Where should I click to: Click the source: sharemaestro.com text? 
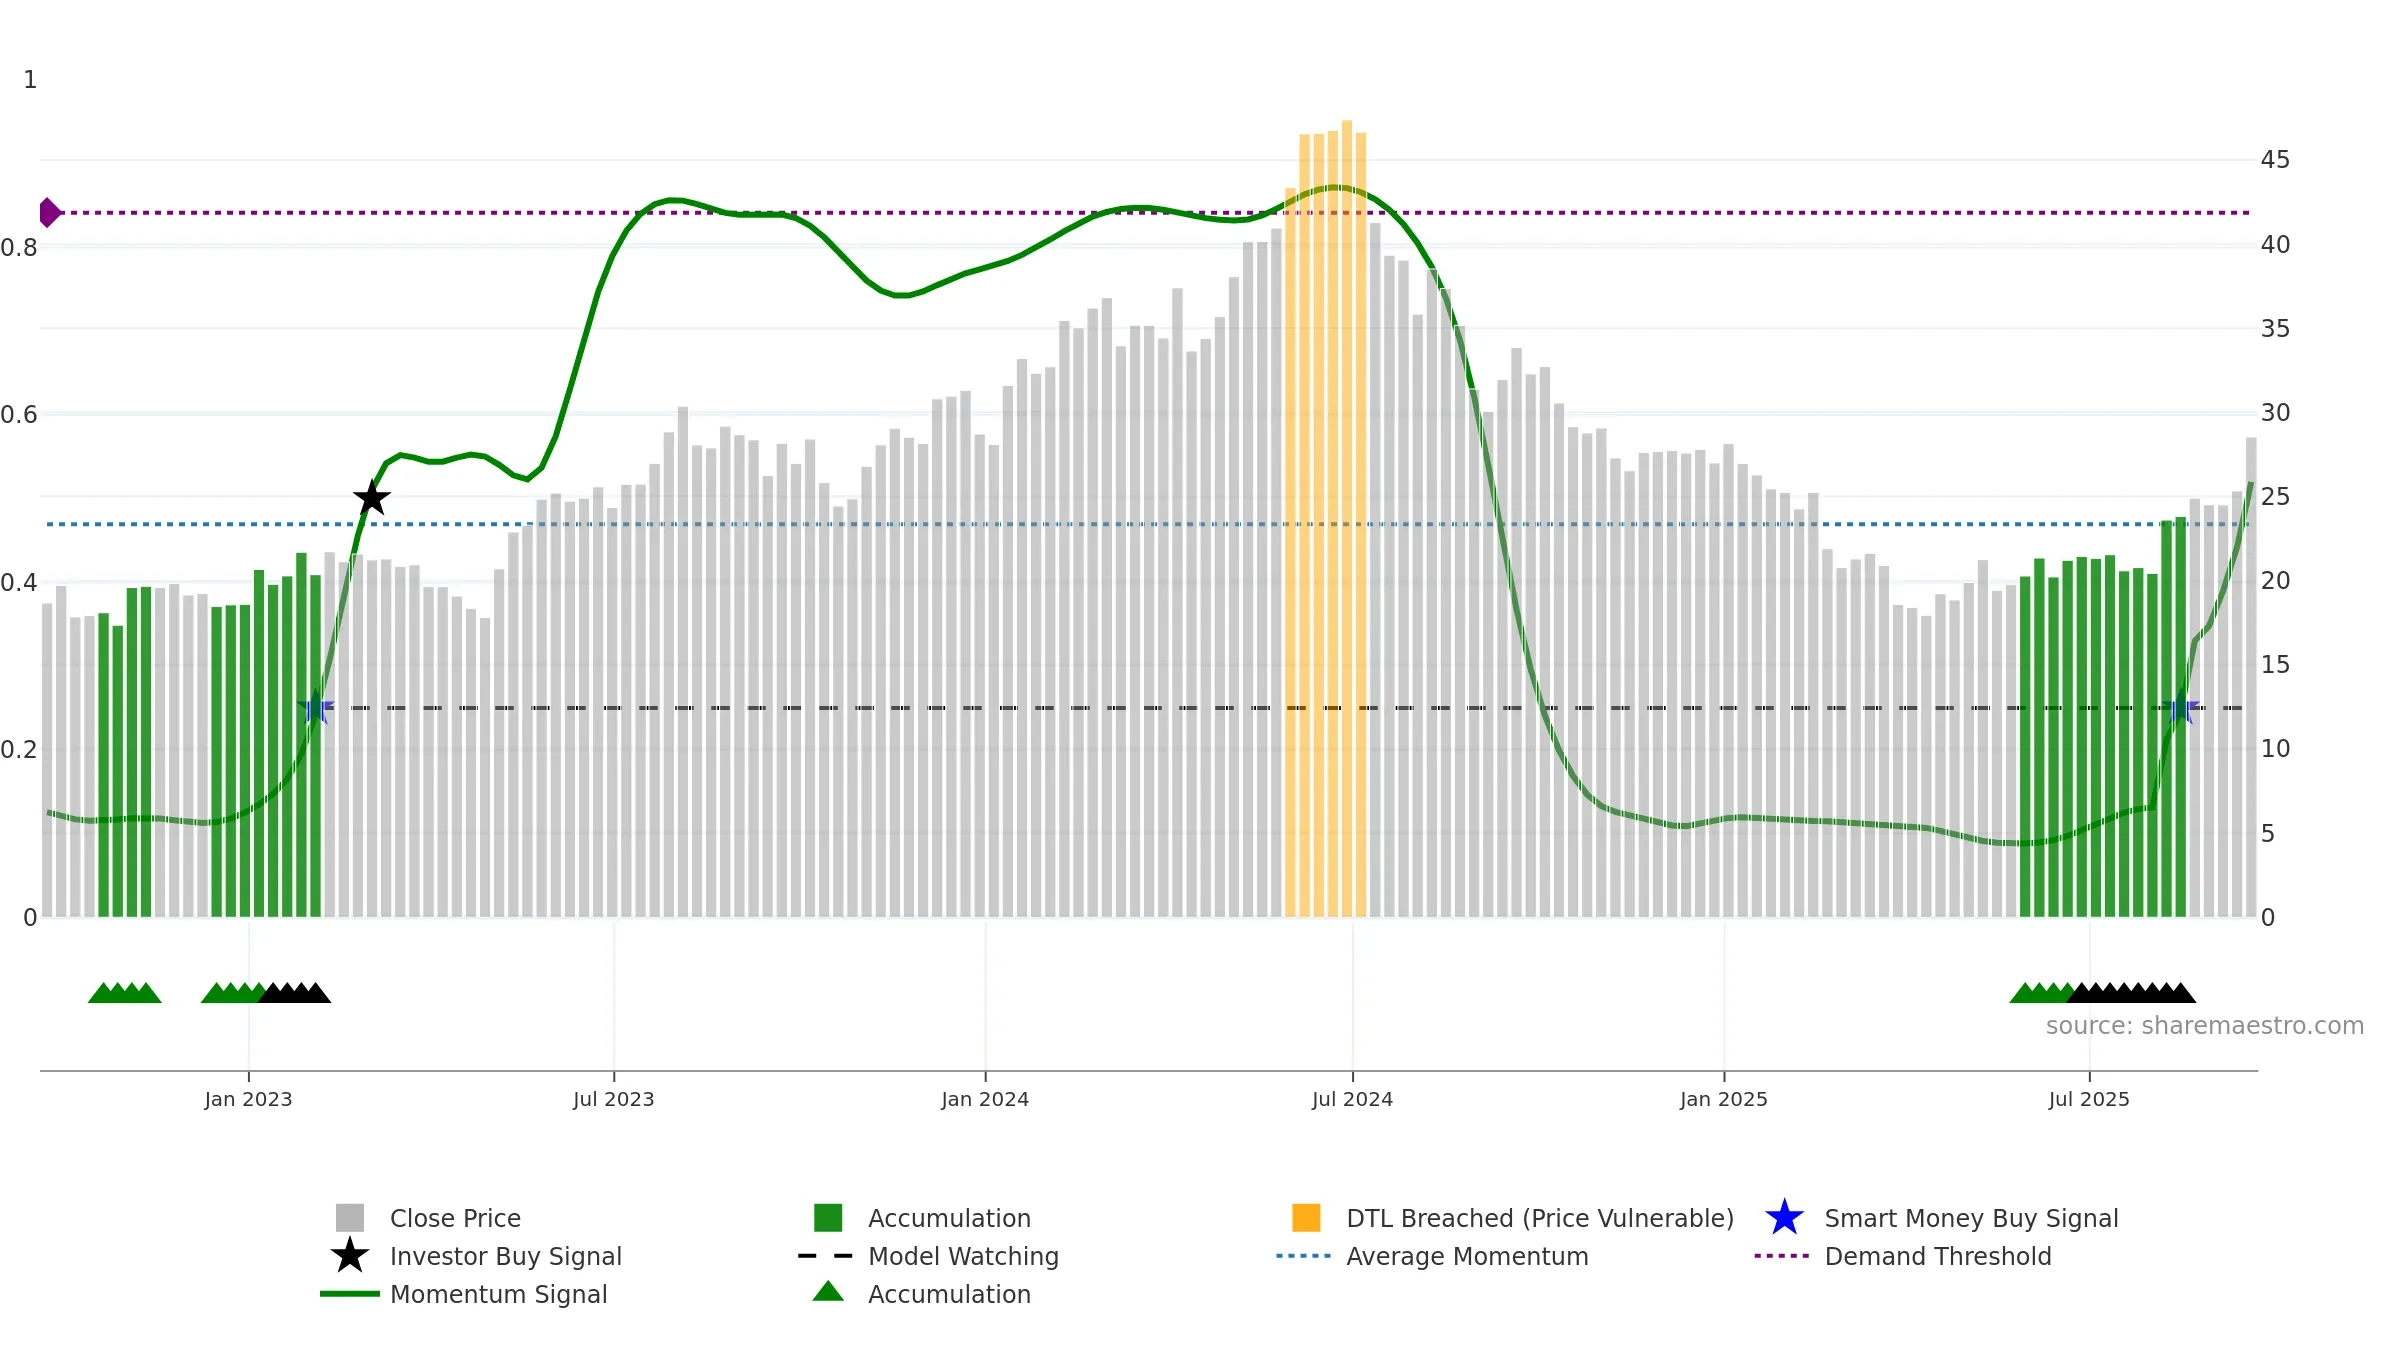(2205, 1026)
